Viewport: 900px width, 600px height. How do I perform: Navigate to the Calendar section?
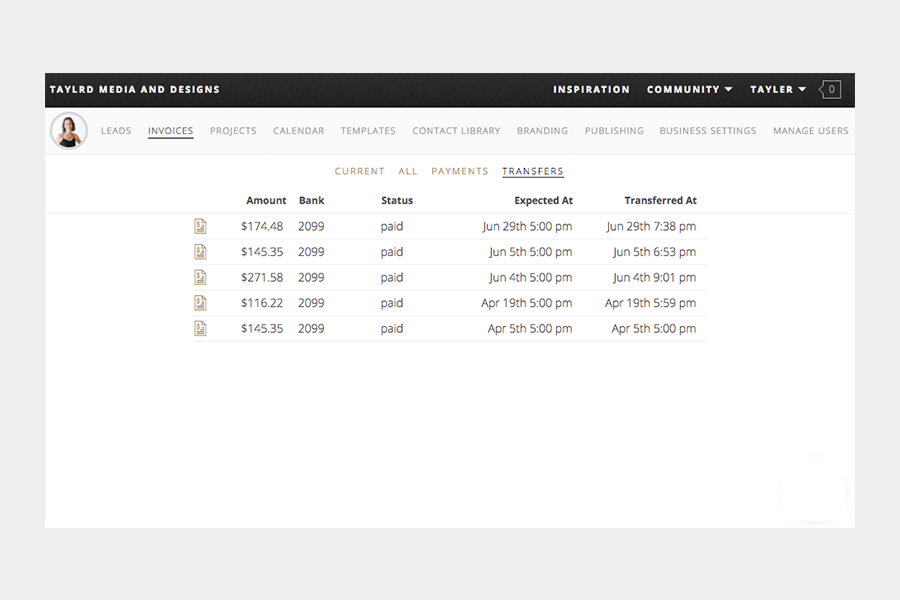298,131
